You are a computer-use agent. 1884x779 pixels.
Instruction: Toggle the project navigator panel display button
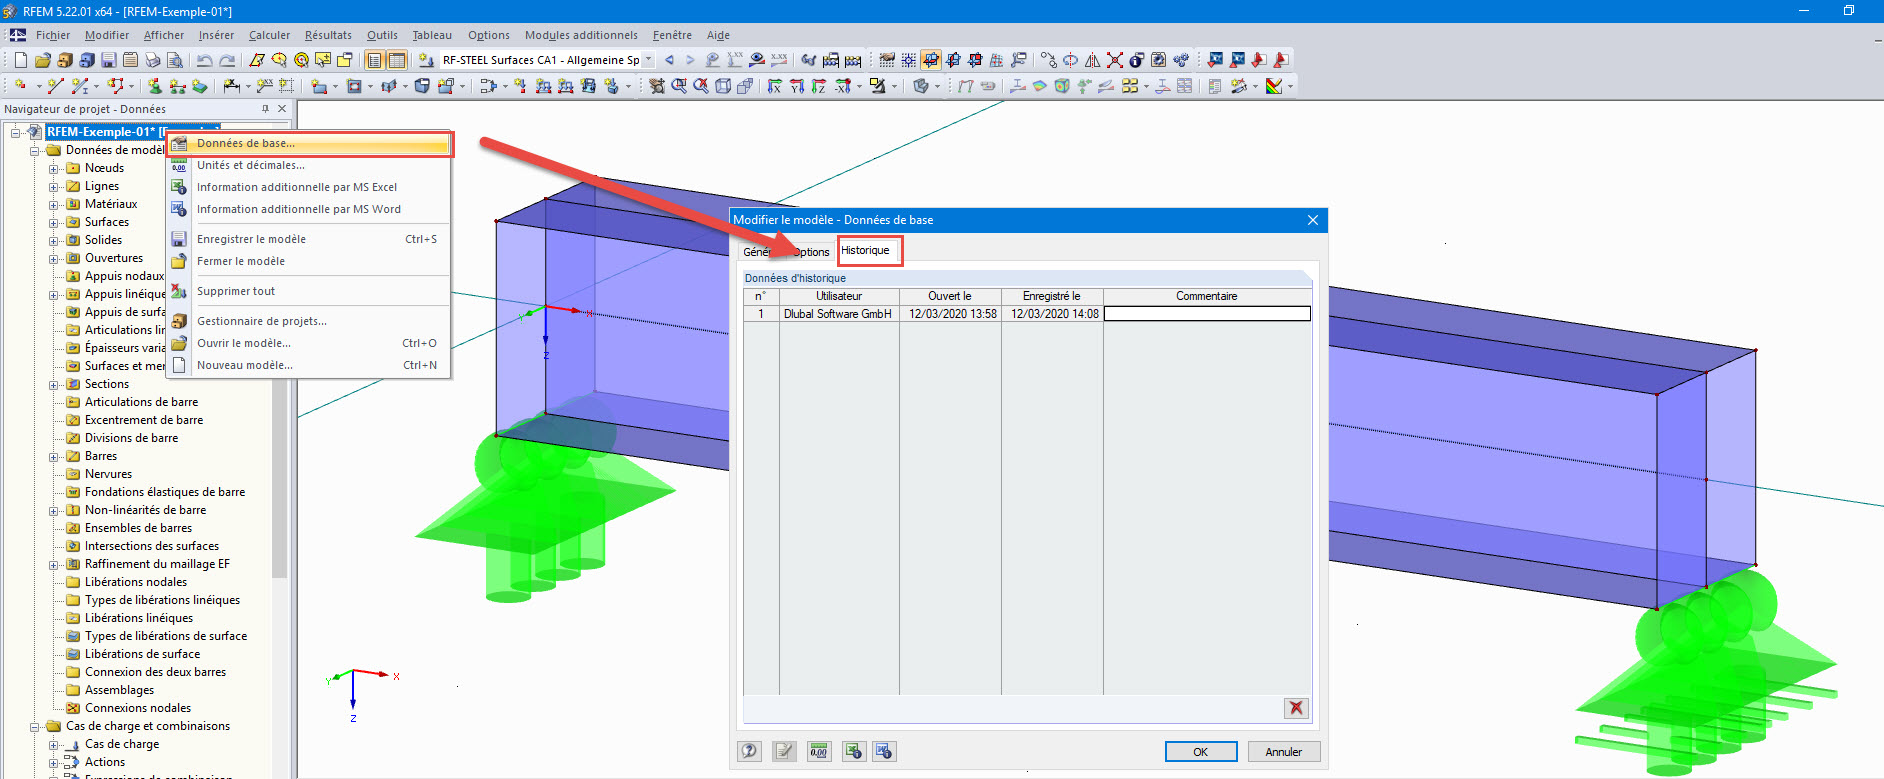374,60
